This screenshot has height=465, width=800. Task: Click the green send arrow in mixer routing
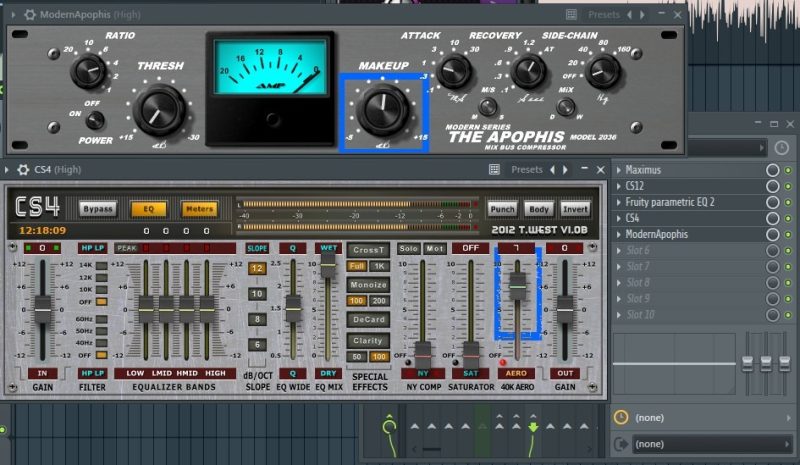(x=533, y=427)
